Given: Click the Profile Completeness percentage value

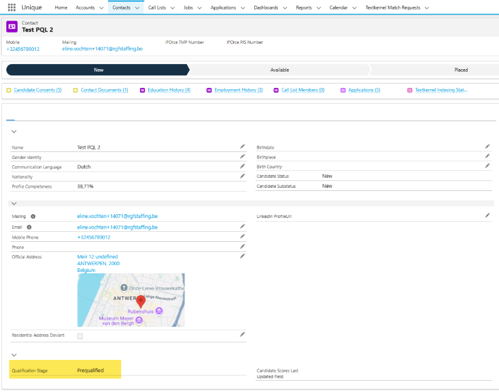Looking at the screenshot, I should coord(85,186).
